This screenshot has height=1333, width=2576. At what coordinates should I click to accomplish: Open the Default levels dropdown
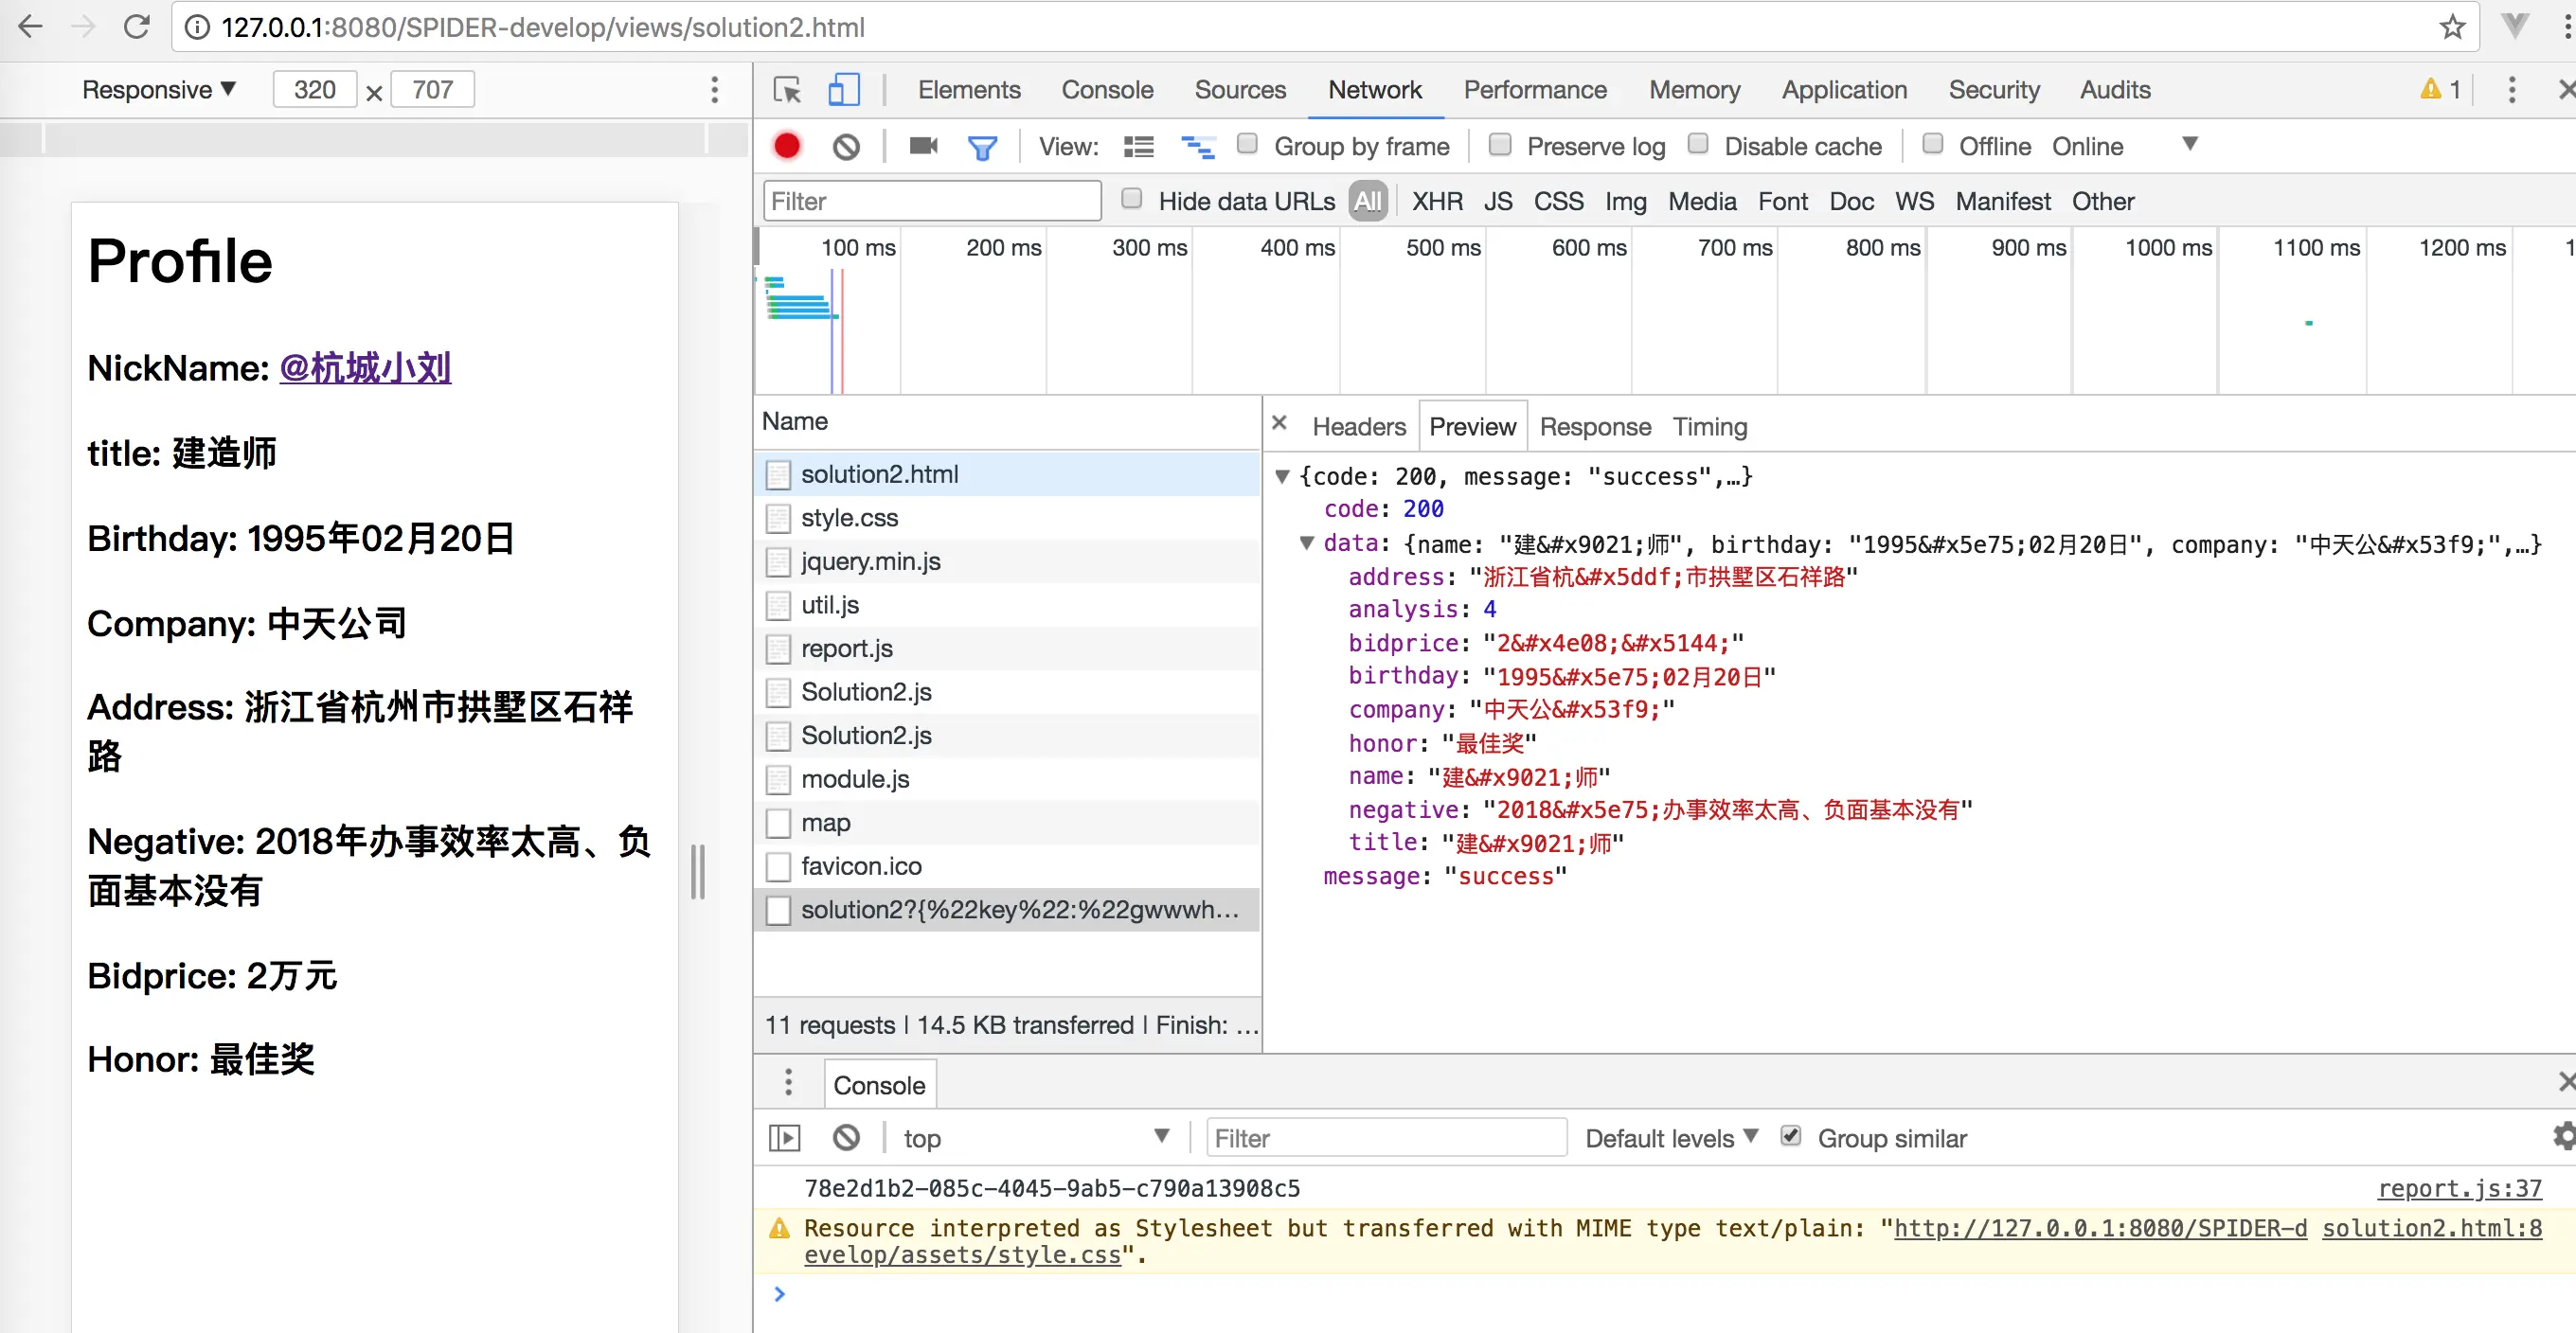click(1670, 1138)
